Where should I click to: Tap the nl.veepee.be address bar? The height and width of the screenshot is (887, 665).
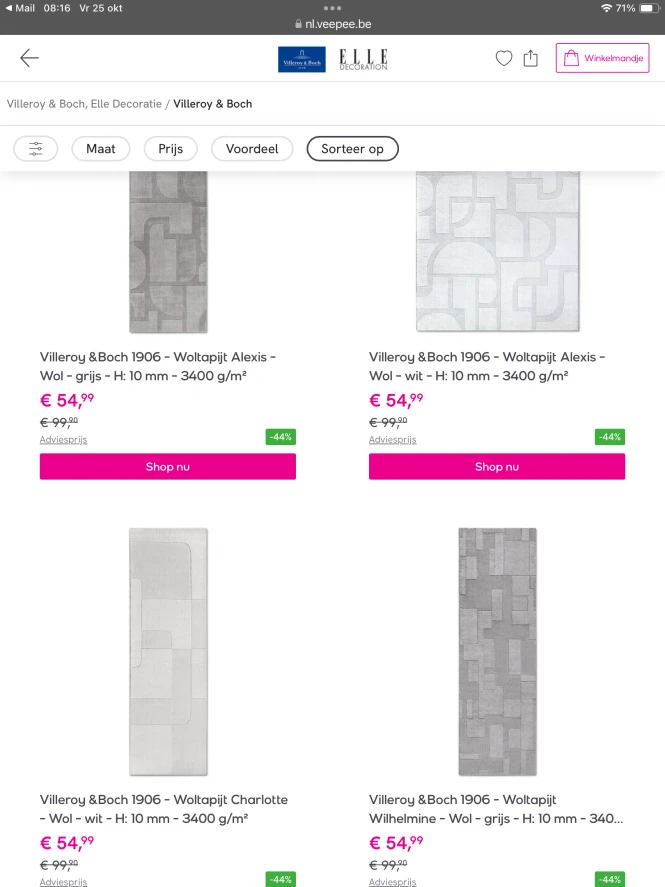[332, 25]
